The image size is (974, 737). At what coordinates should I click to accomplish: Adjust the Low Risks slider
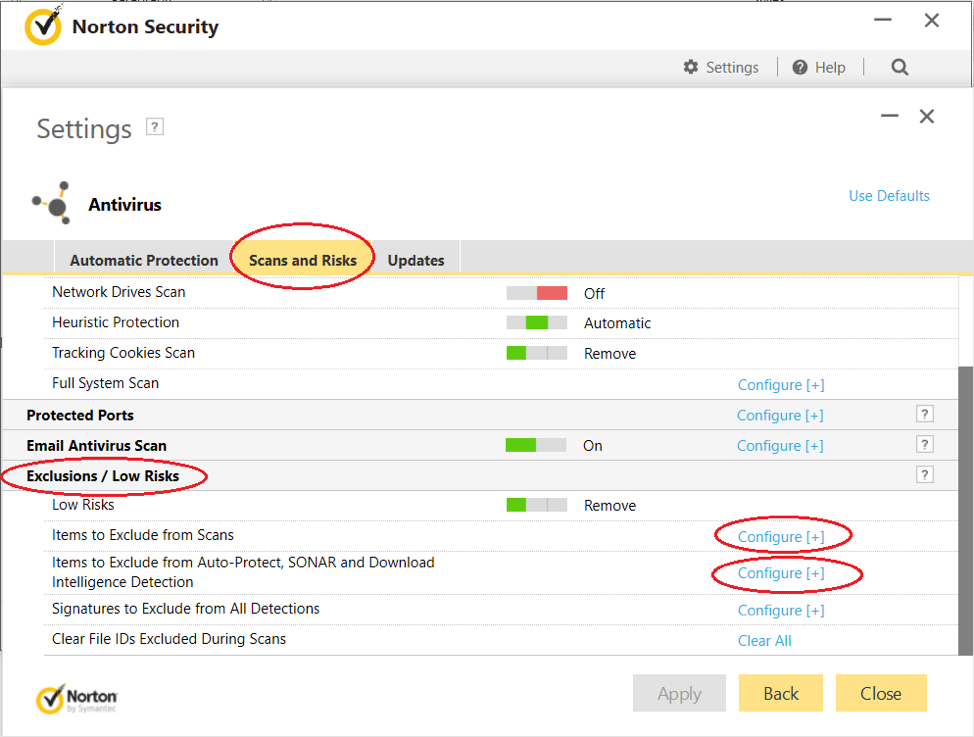(x=537, y=505)
